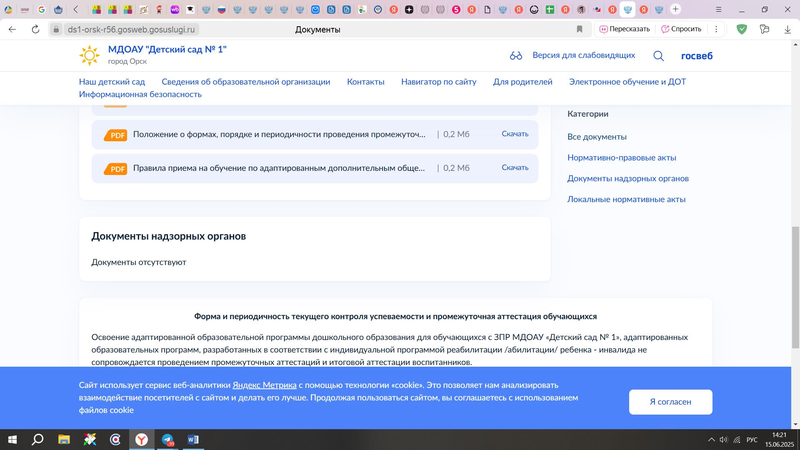
Task: Open the Windows Start menu
Action: click(12, 440)
